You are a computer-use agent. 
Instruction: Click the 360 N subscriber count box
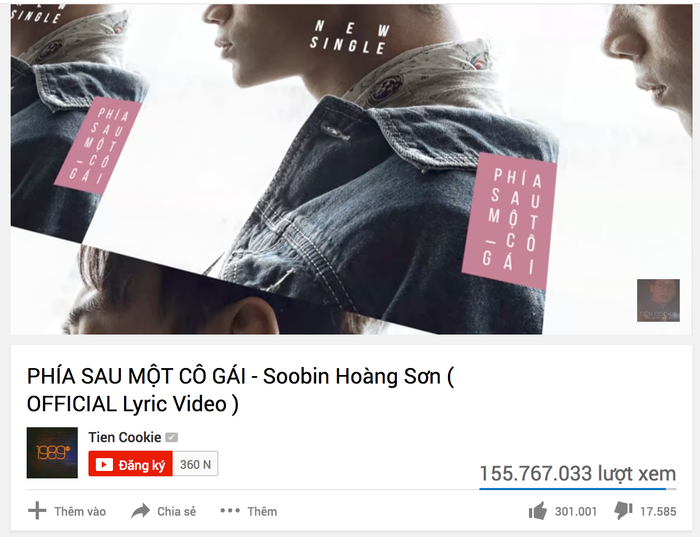(x=196, y=464)
